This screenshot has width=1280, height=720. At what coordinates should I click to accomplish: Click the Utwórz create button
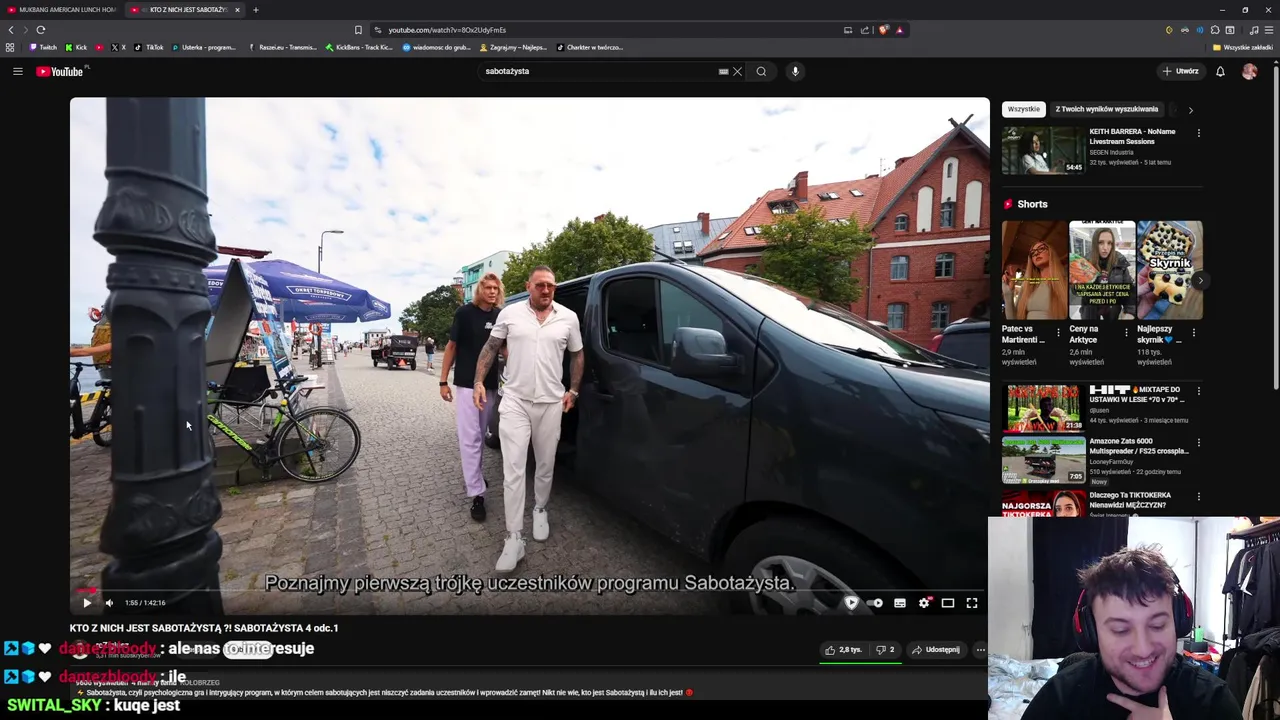click(x=1180, y=71)
